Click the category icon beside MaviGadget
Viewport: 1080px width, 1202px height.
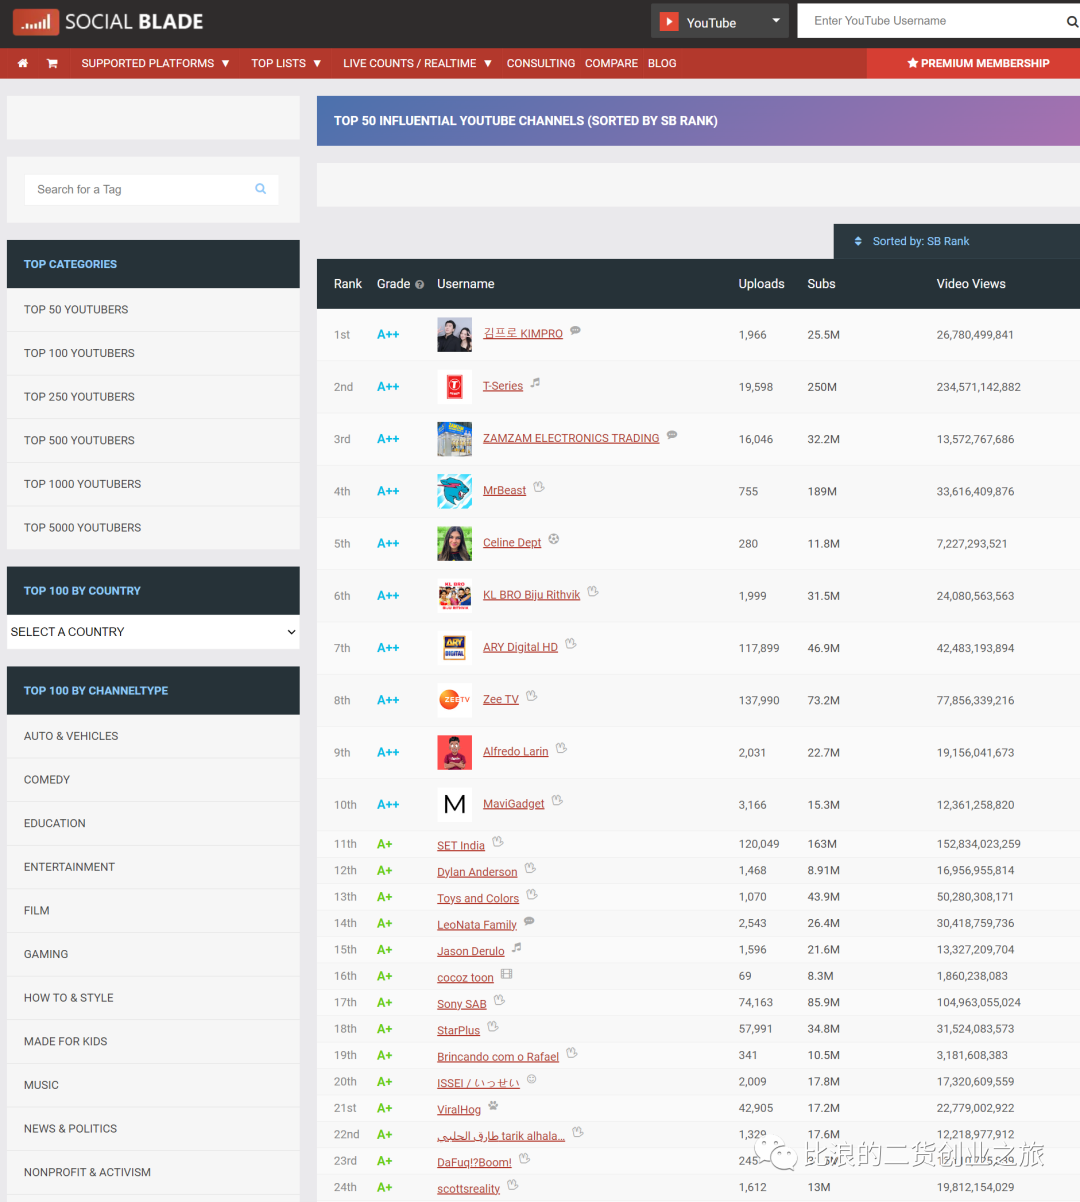[557, 800]
